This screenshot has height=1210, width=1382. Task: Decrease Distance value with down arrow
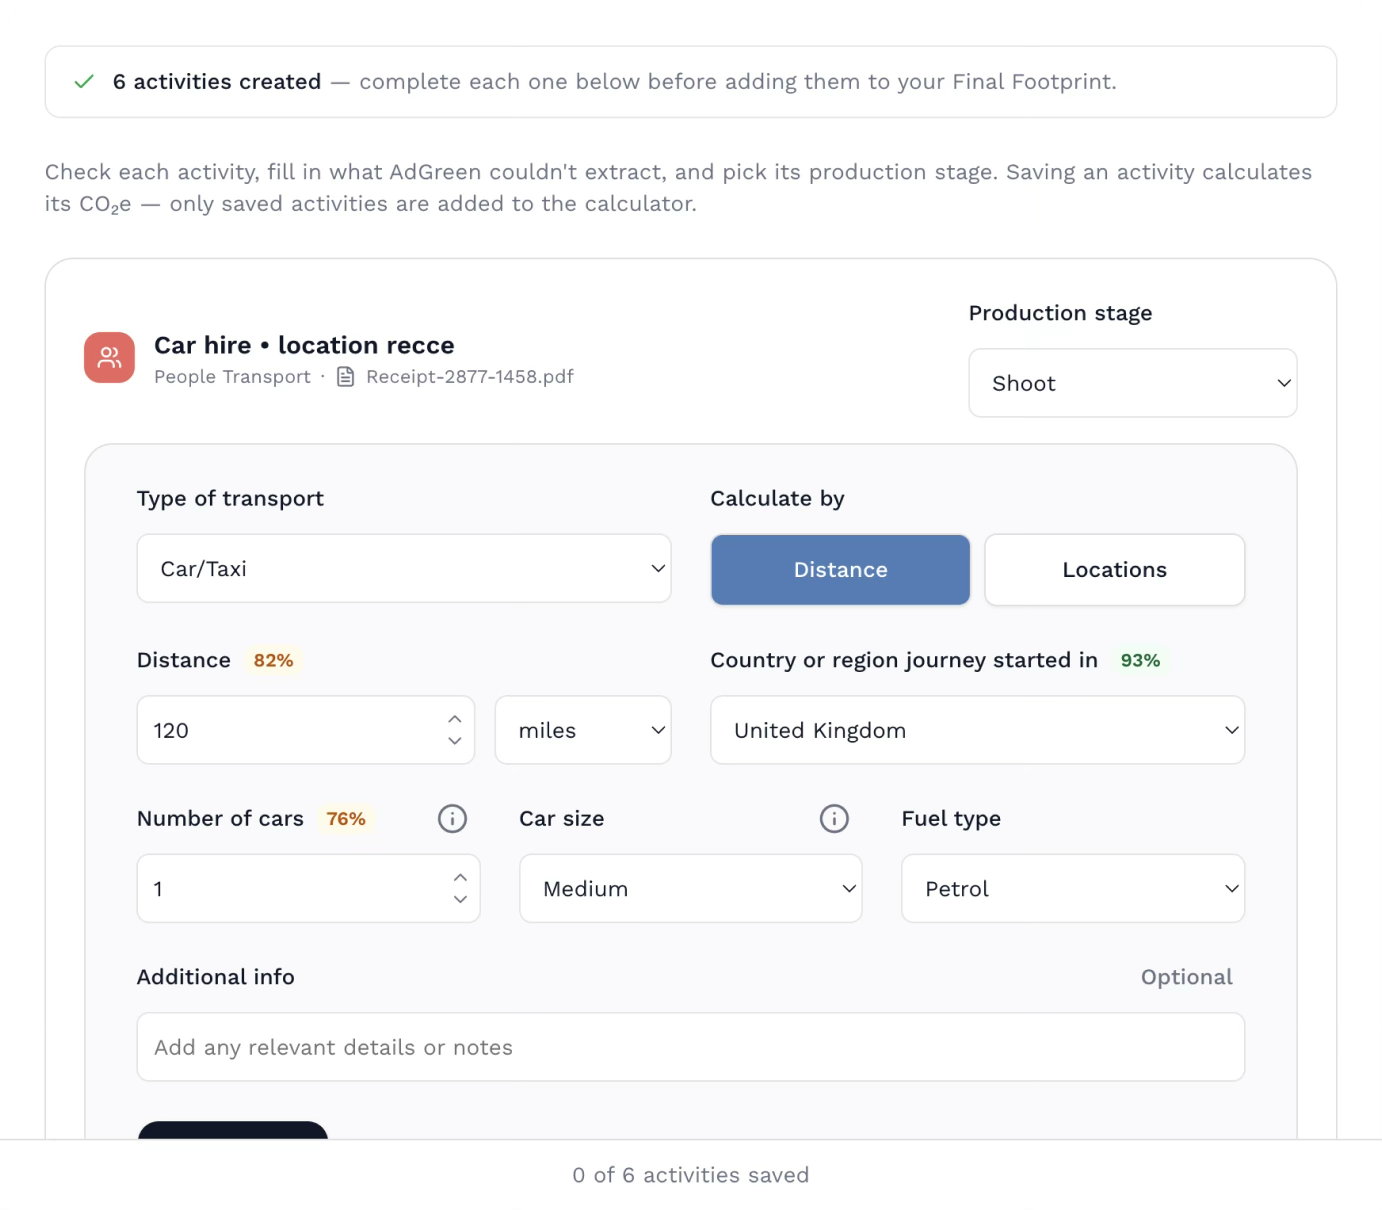tap(455, 741)
